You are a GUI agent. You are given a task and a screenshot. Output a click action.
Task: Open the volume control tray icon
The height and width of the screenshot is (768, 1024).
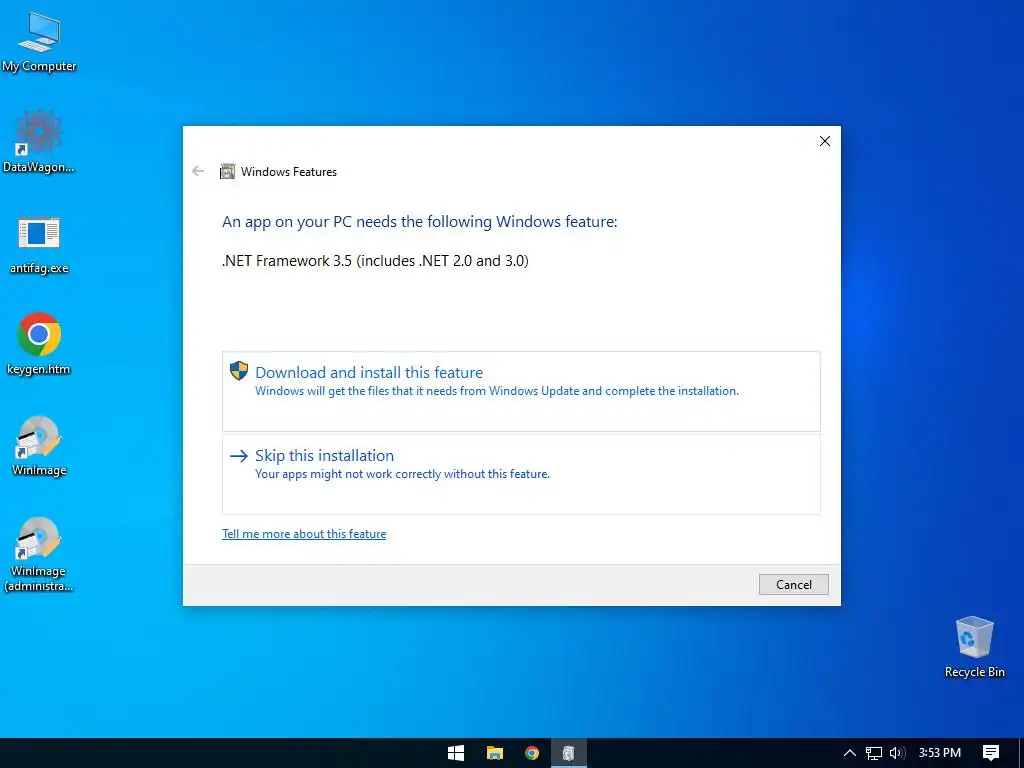click(x=897, y=753)
